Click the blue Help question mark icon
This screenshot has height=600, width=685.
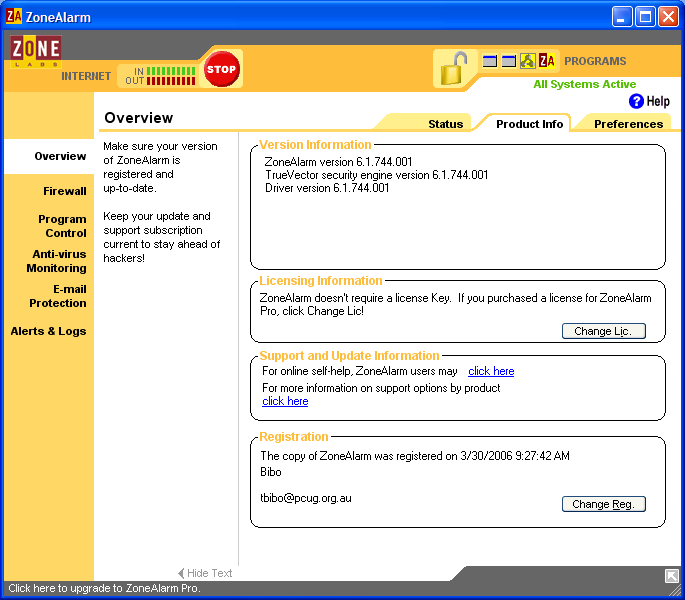[x=636, y=101]
